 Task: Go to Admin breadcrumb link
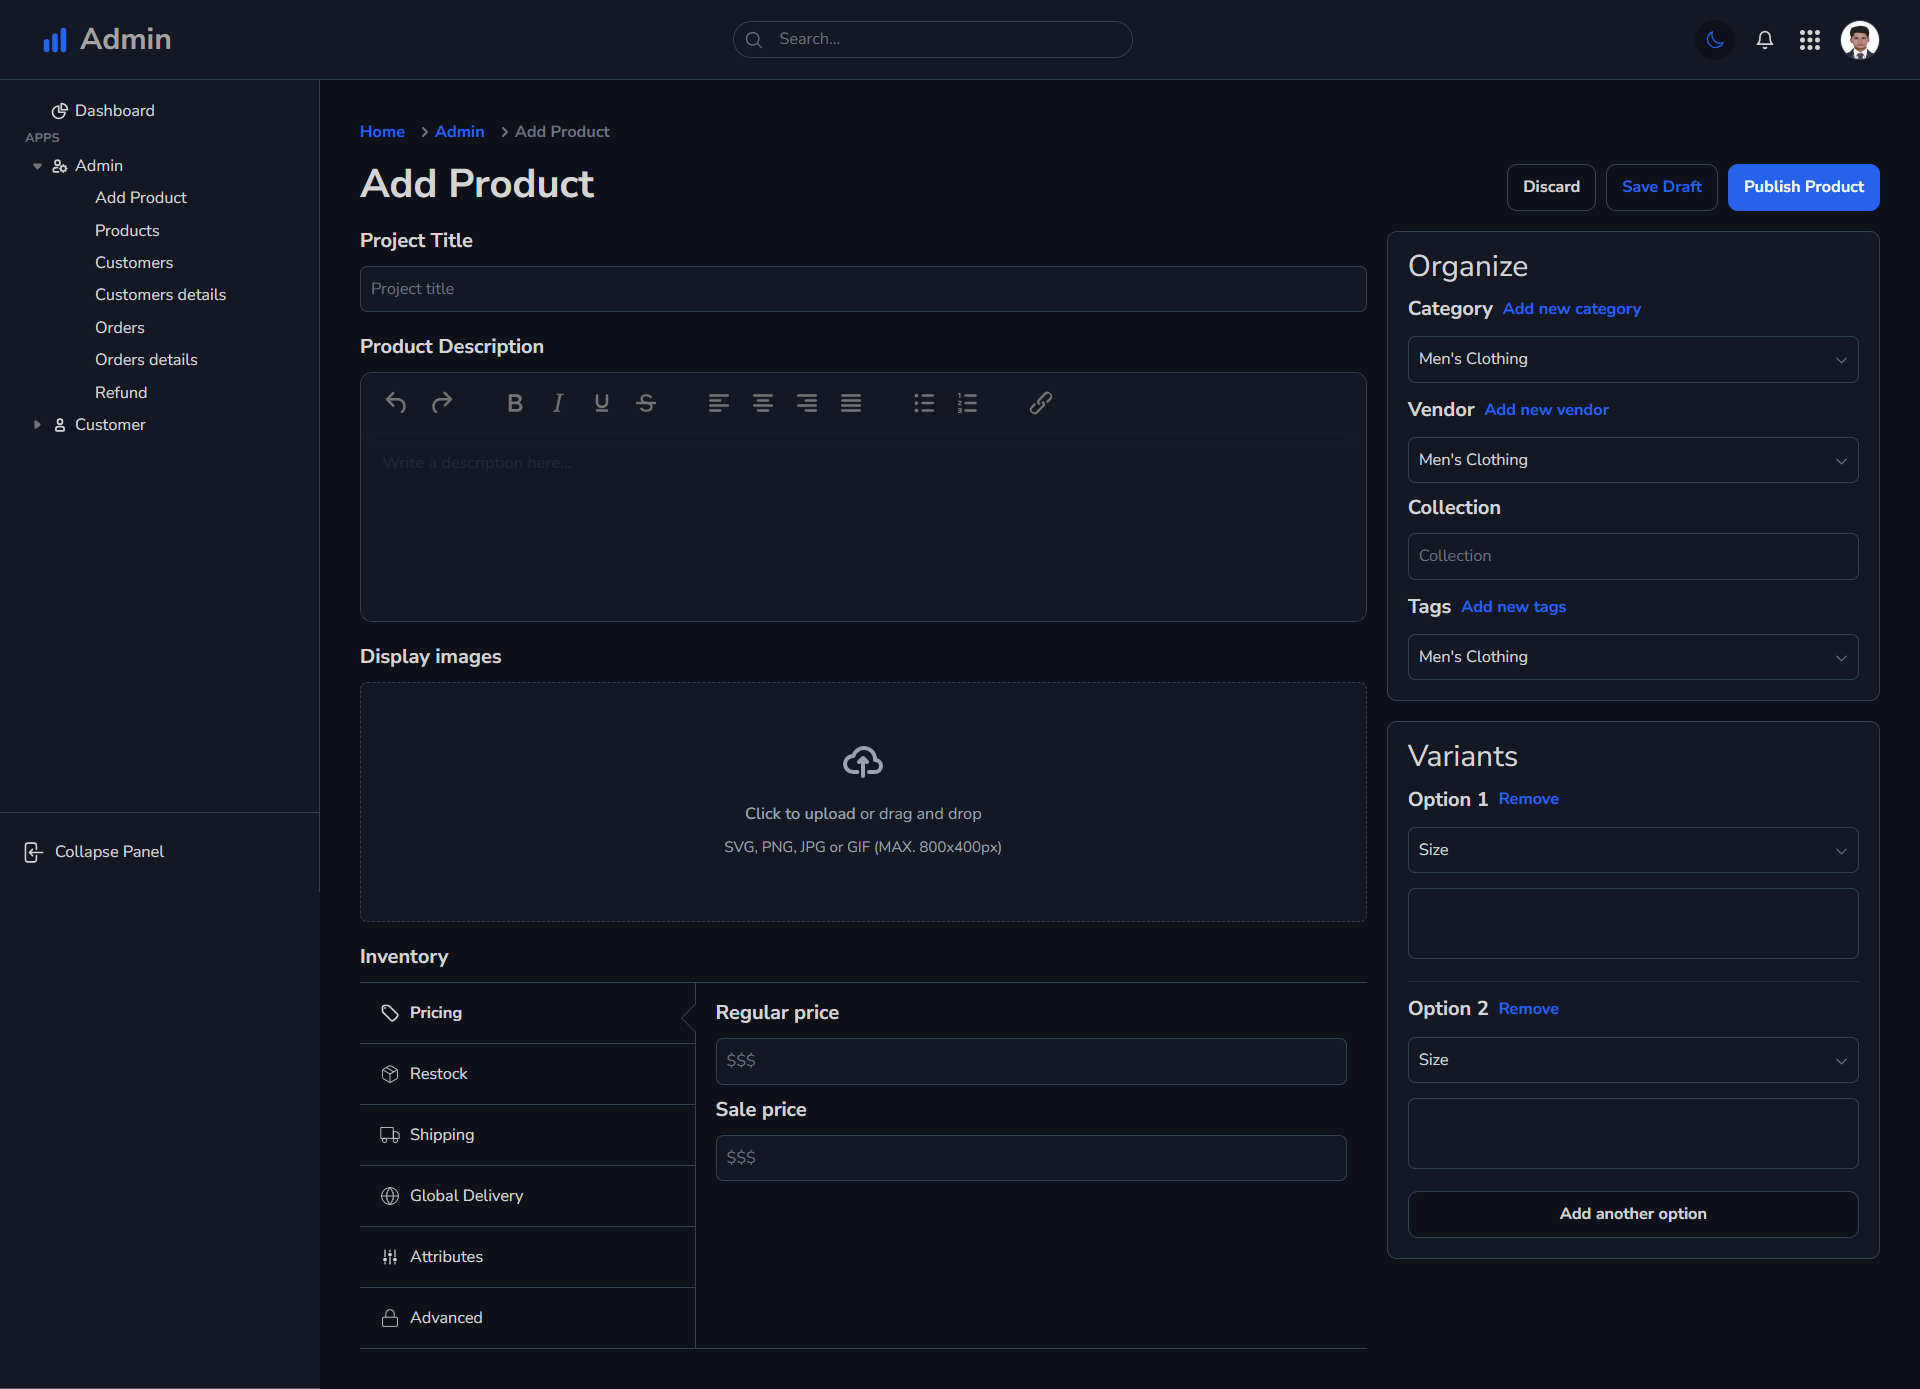click(459, 132)
